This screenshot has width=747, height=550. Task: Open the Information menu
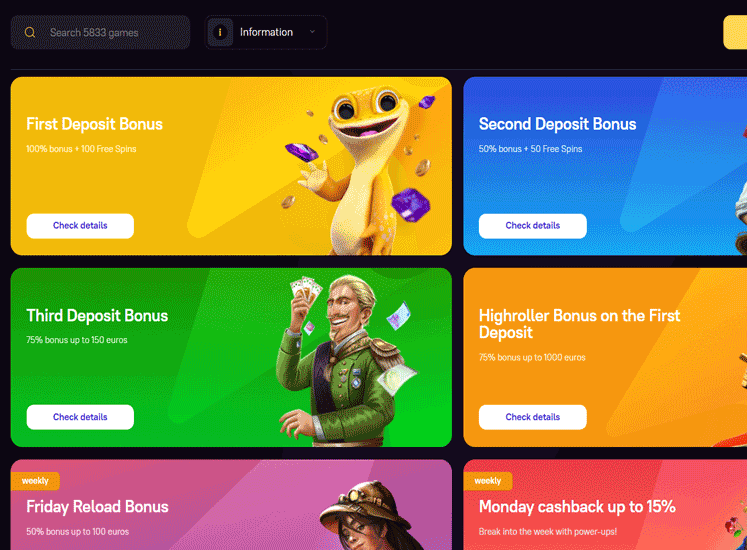pyautogui.click(x=266, y=32)
